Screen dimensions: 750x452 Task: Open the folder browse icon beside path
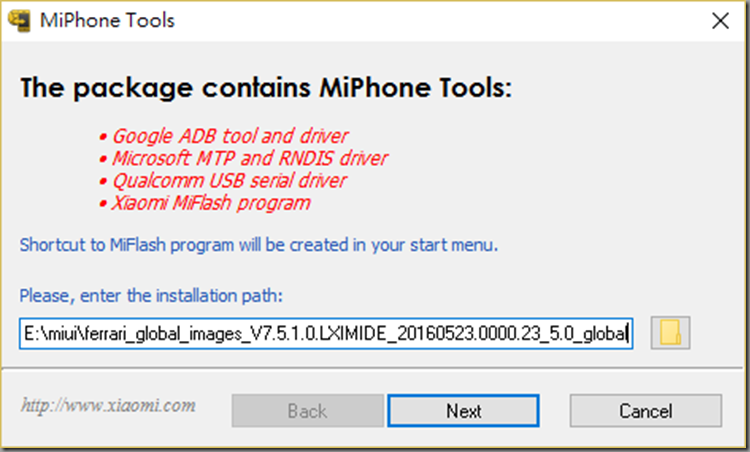pos(670,332)
